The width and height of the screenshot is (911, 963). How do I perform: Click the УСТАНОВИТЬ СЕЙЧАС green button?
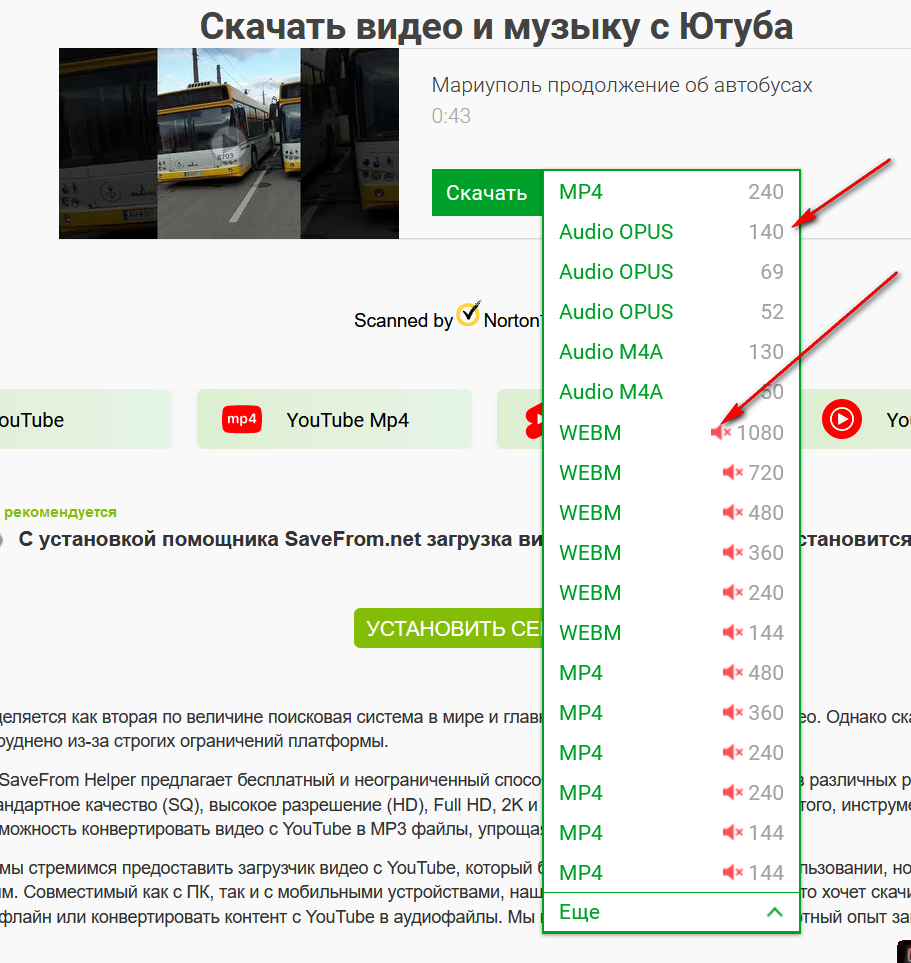449,628
